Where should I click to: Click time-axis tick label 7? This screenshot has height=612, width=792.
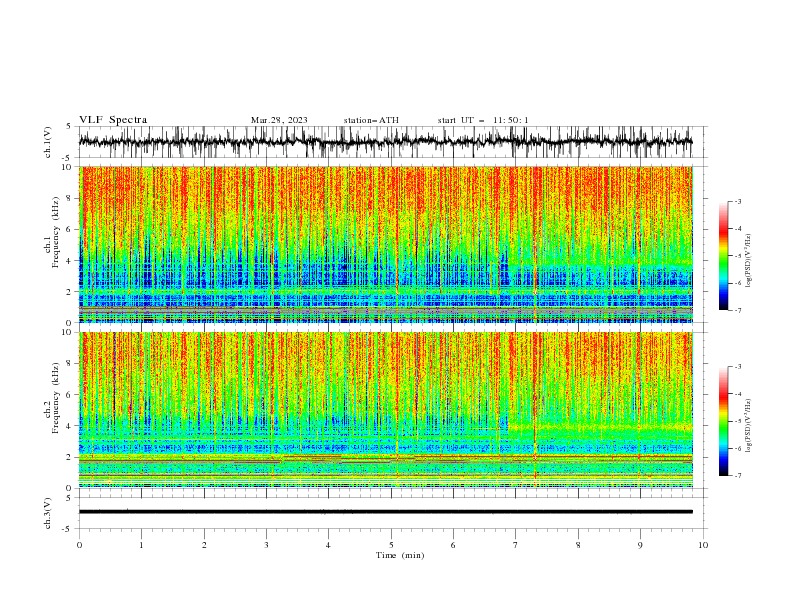tap(515, 545)
